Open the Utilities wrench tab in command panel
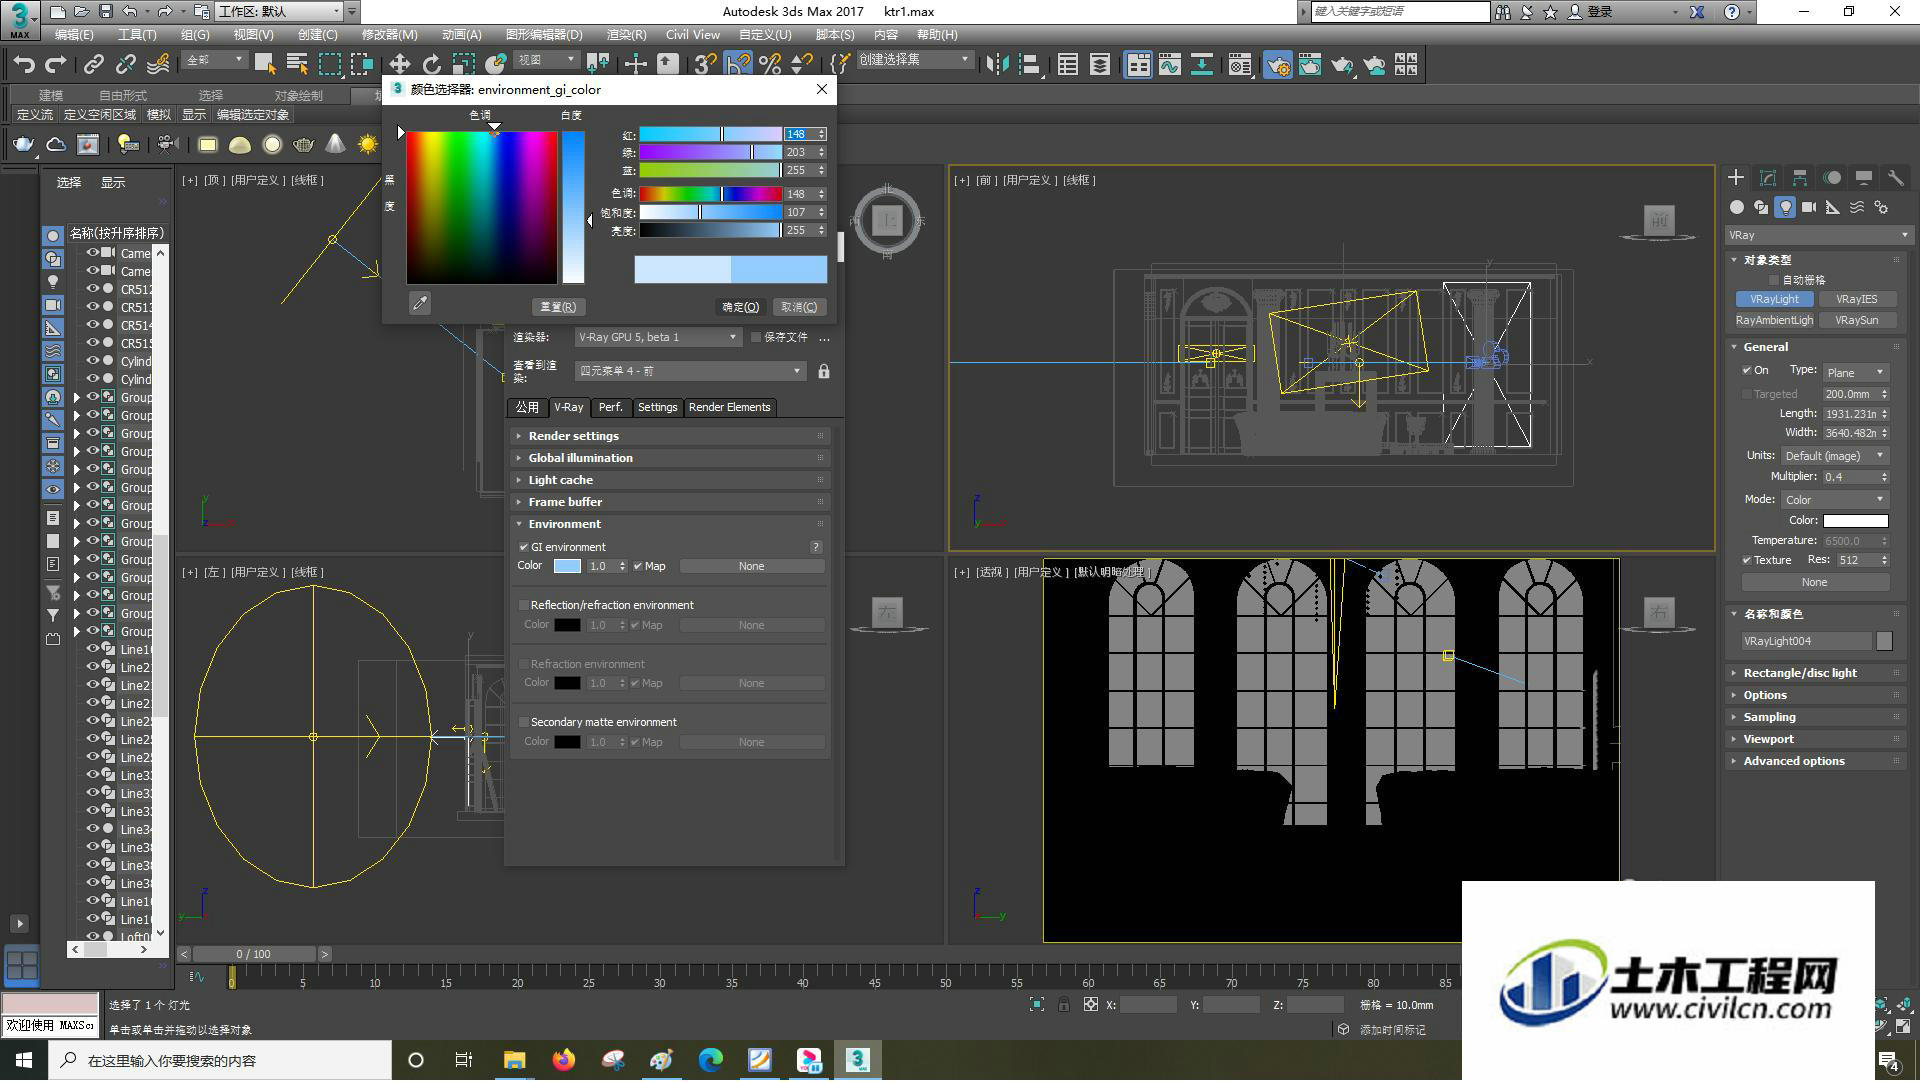Image resolution: width=1920 pixels, height=1082 pixels. [x=1895, y=177]
